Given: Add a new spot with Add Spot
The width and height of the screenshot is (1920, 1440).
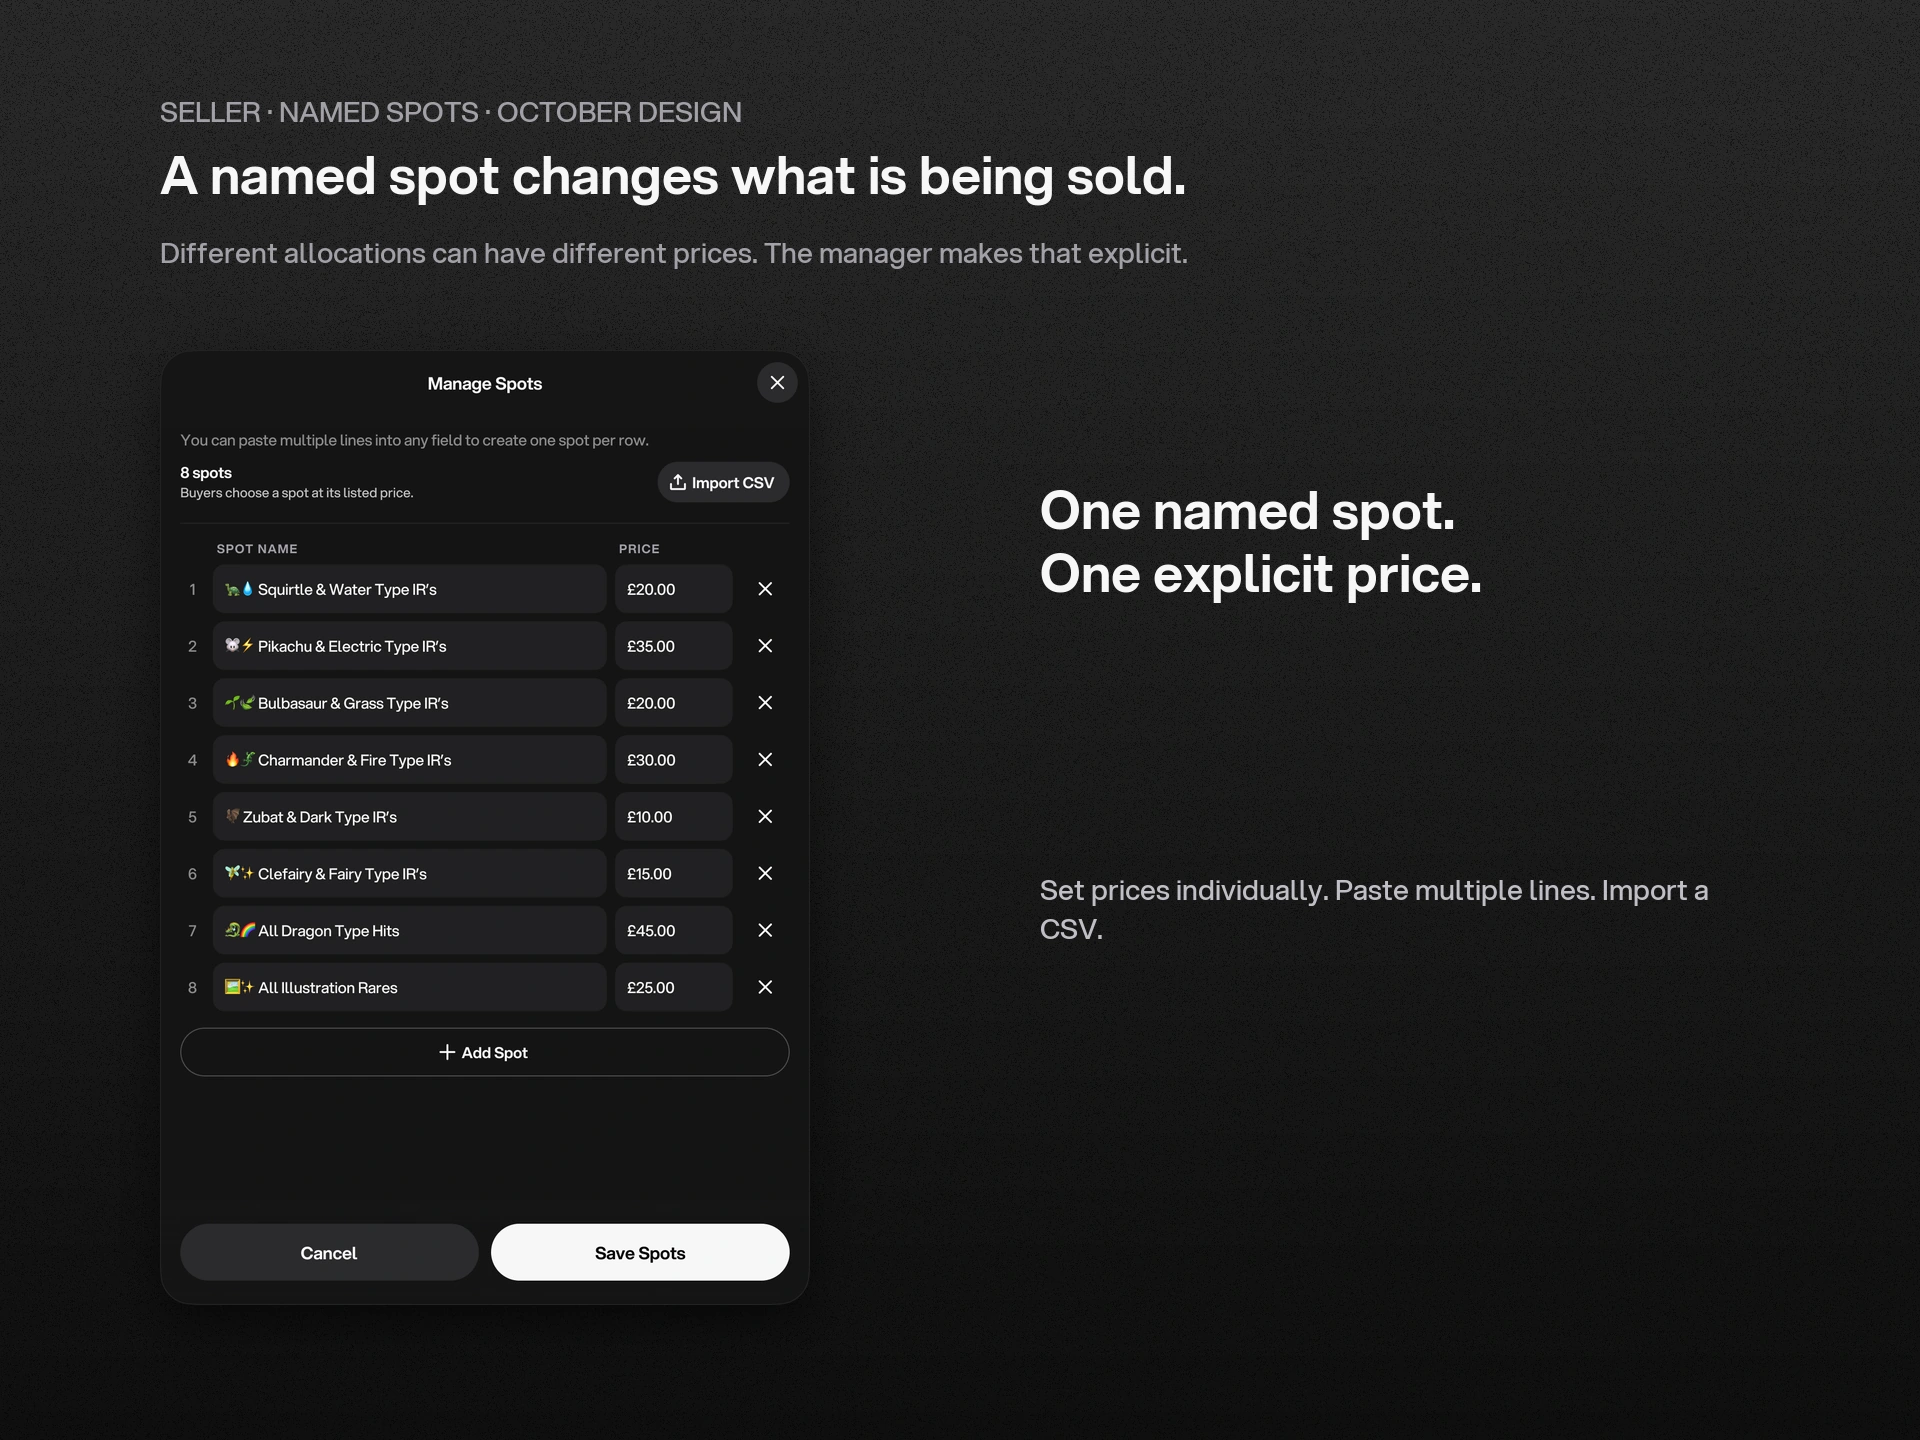Looking at the screenshot, I should (485, 1052).
